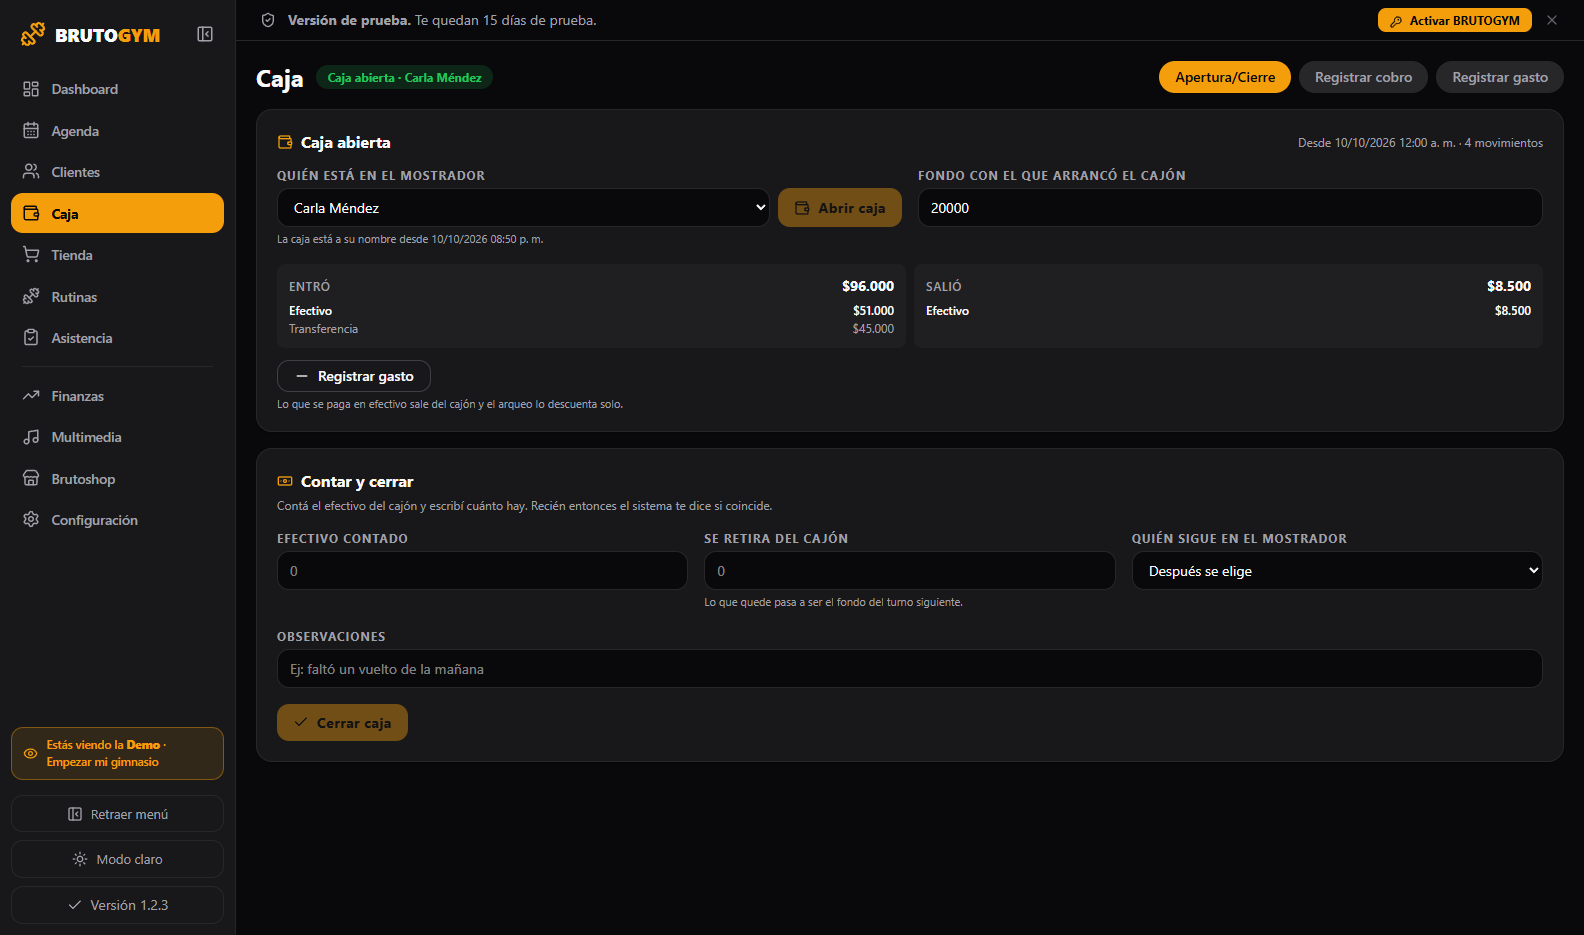Click the wallet icon beside Caja abierta heading
Image resolution: width=1584 pixels, height=935 pixels.
285,142
